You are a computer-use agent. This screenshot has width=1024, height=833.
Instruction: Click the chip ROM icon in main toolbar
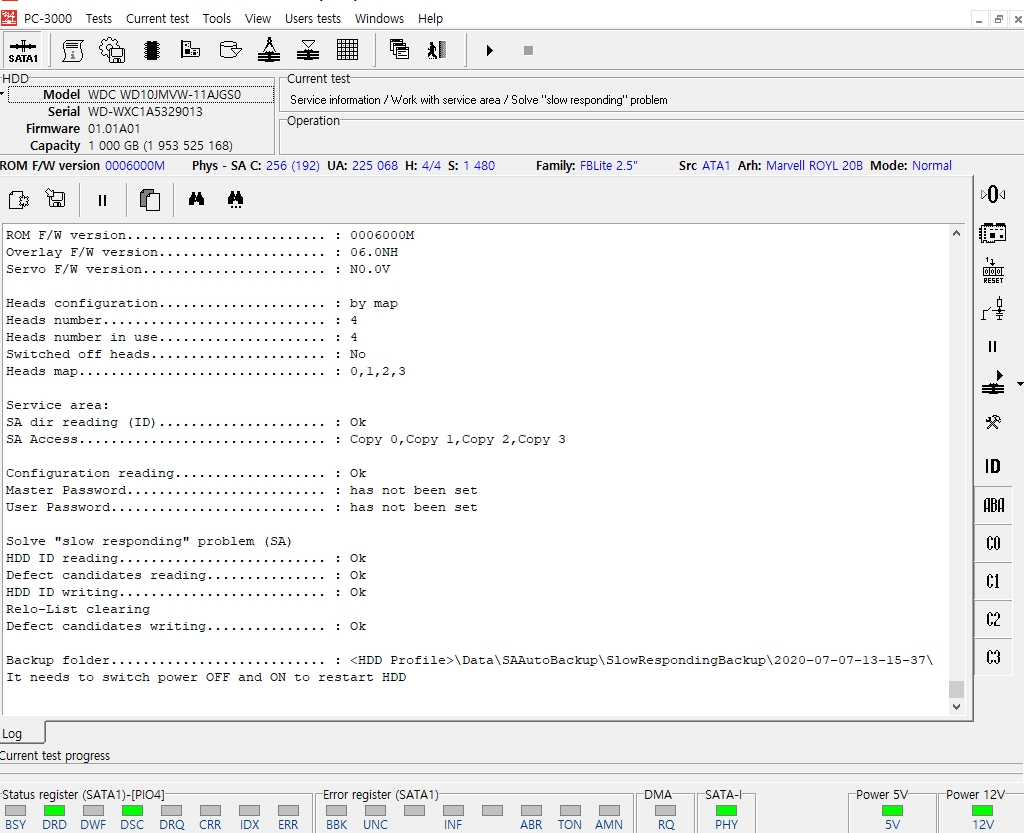pos(152,50)
